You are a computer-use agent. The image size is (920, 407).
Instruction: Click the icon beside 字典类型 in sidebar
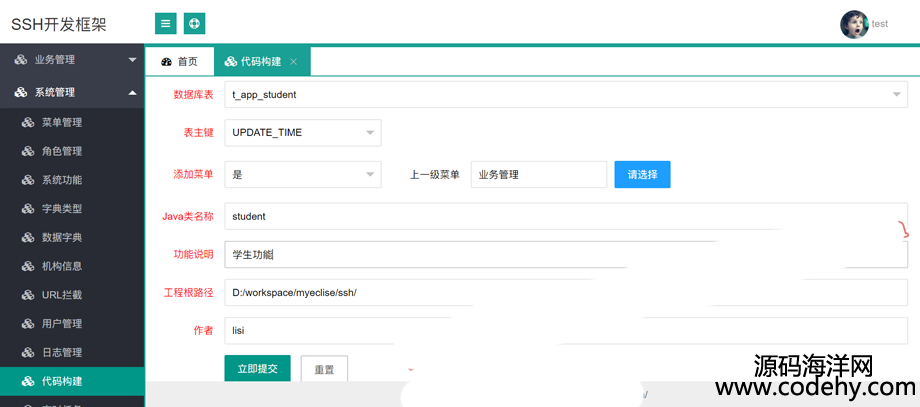coord(28,209)
